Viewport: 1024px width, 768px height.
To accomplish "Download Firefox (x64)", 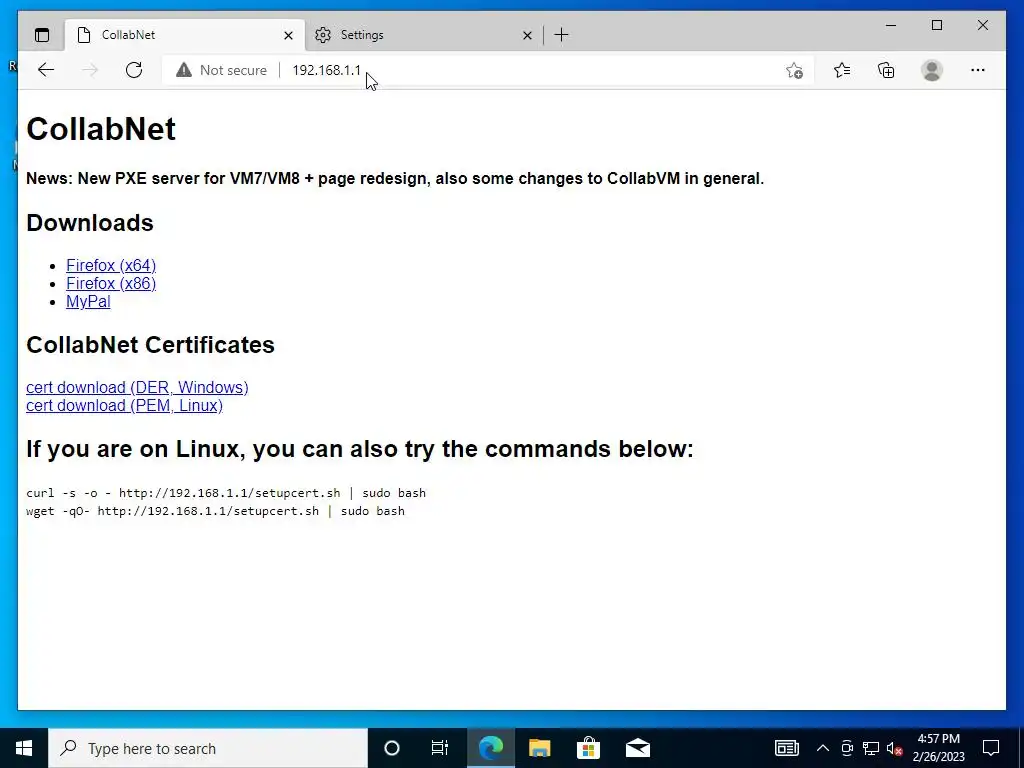I will click(111, 265).
